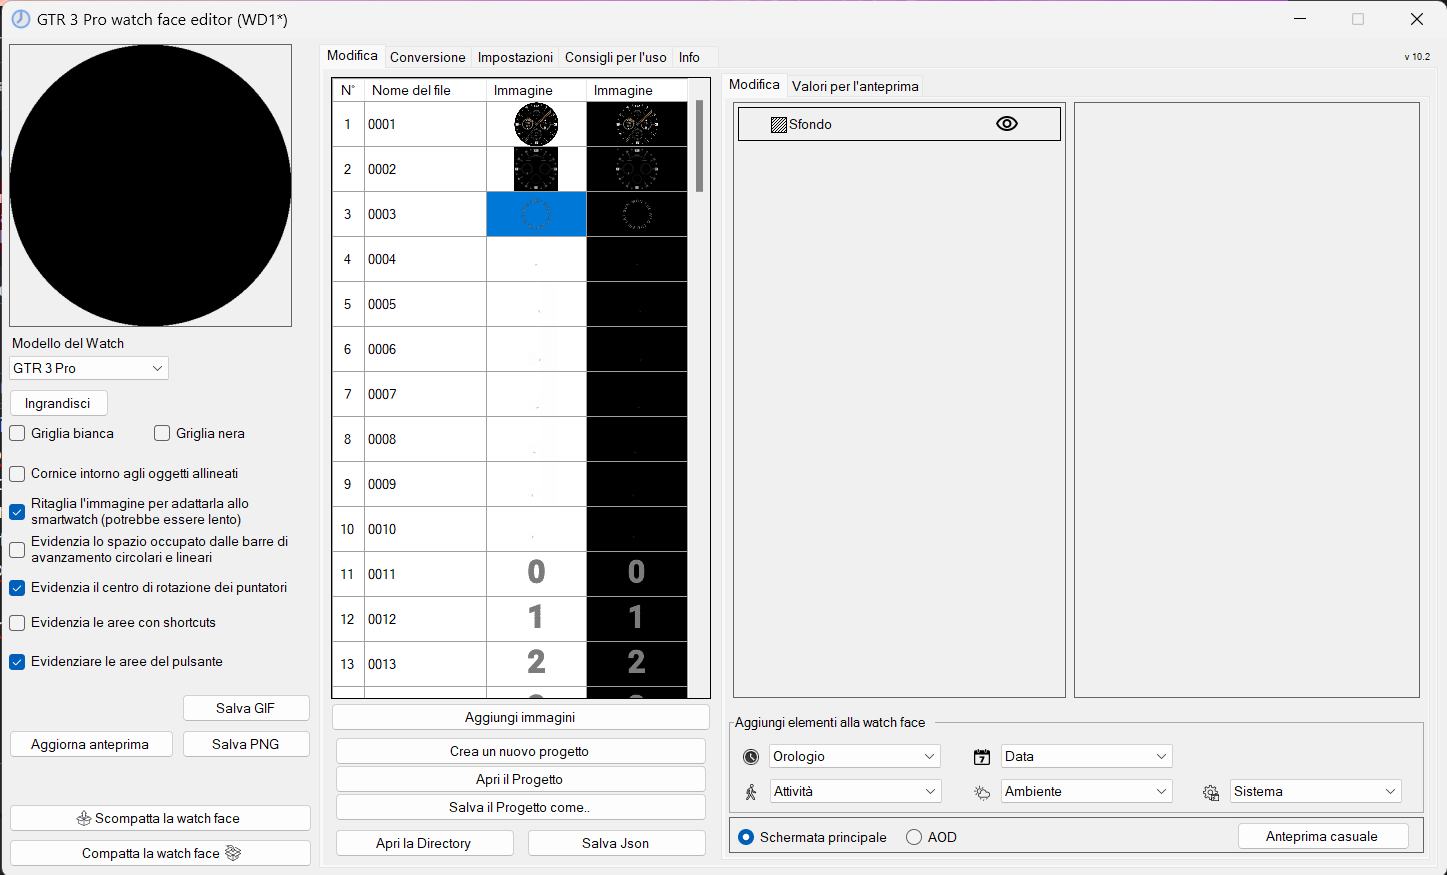This screenshot has width=1447, height=875.
Task: Hide the Sfondo layer with eye icon
Action: click(1007, 124)
